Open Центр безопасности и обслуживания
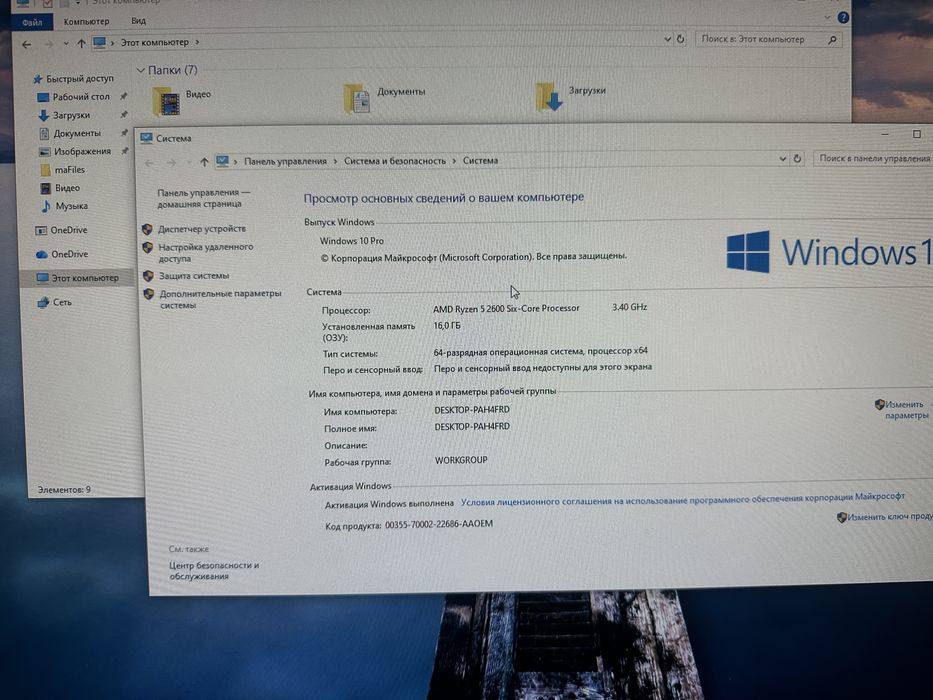The image size is (933, 700). click(x=214, y=571)
